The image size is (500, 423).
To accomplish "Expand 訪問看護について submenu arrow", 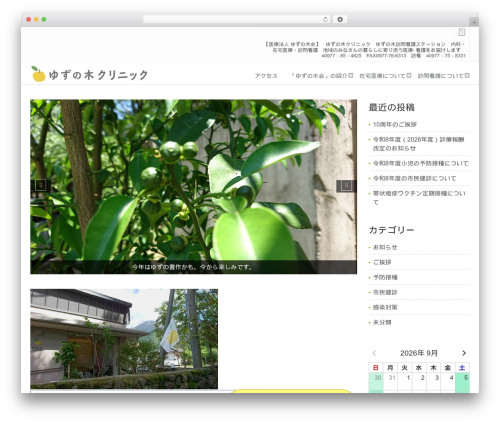I will click(x=467, y=76).
